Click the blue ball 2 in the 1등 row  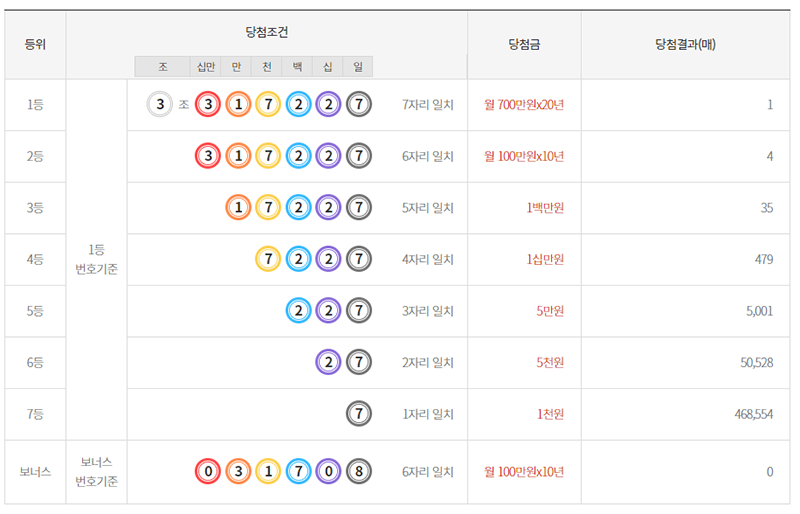298,105
